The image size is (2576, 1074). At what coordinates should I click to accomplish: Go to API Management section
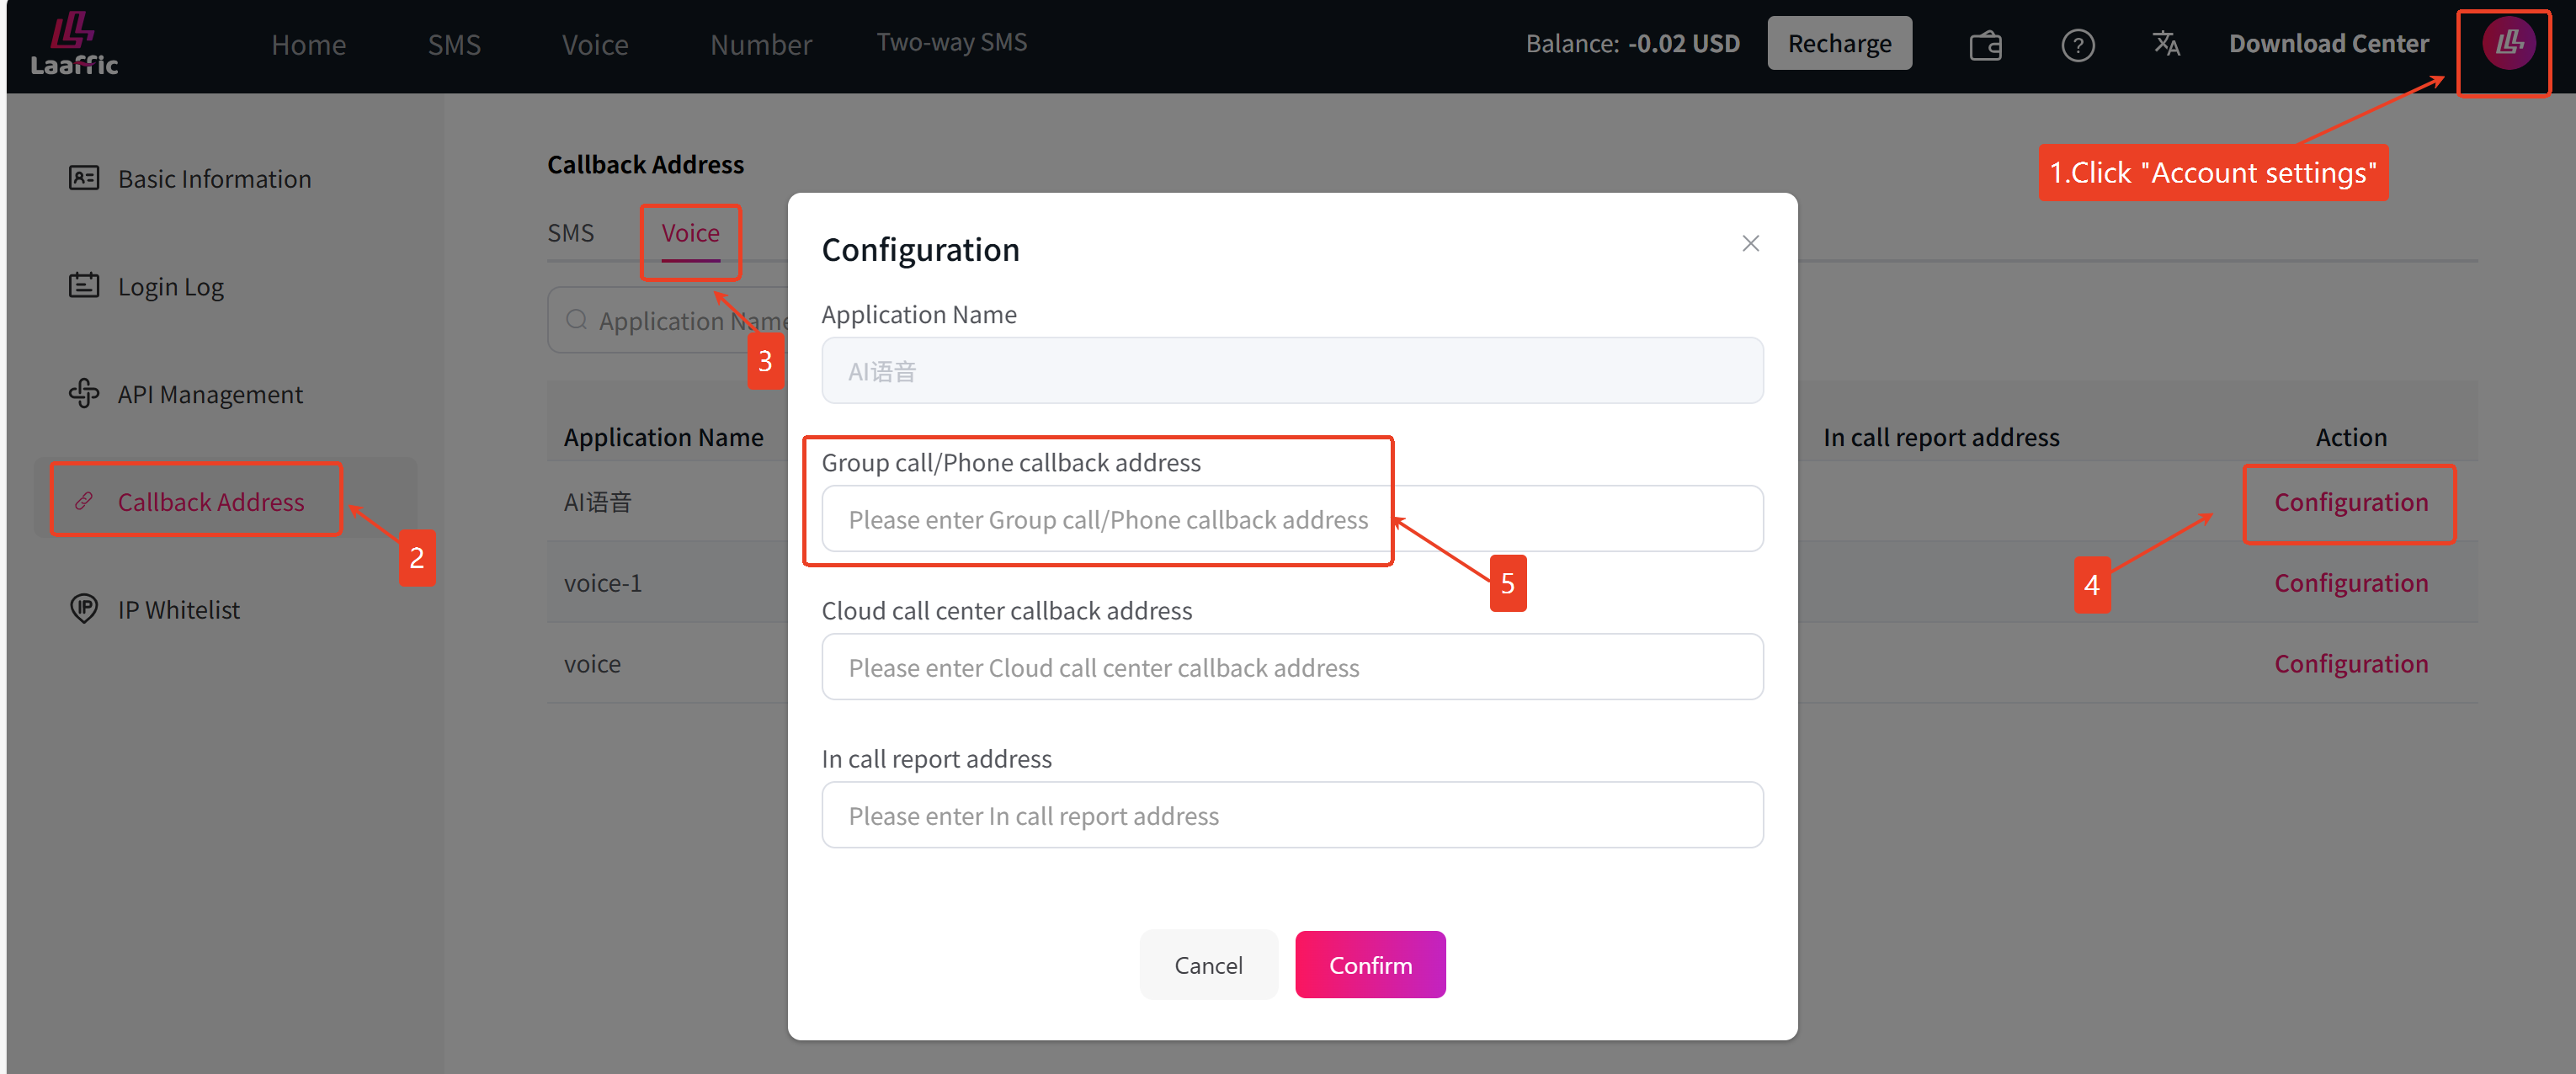pos(209,394)
